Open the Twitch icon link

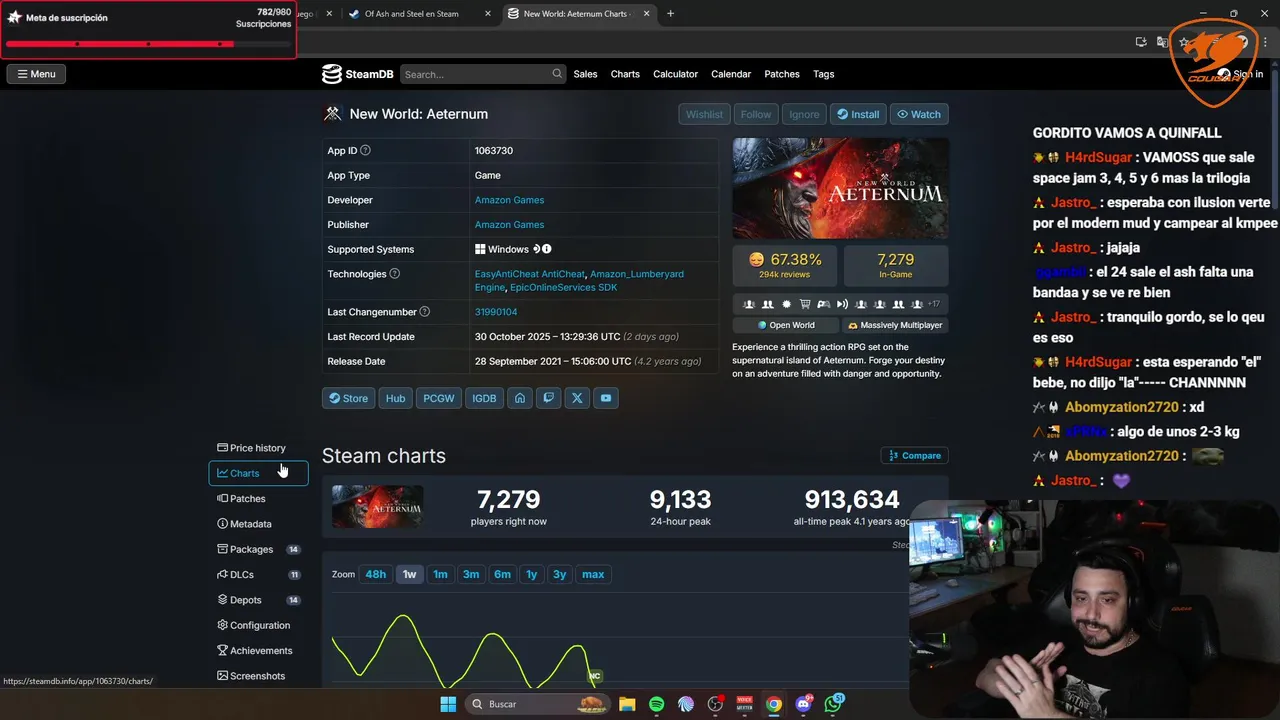[548, 398]
